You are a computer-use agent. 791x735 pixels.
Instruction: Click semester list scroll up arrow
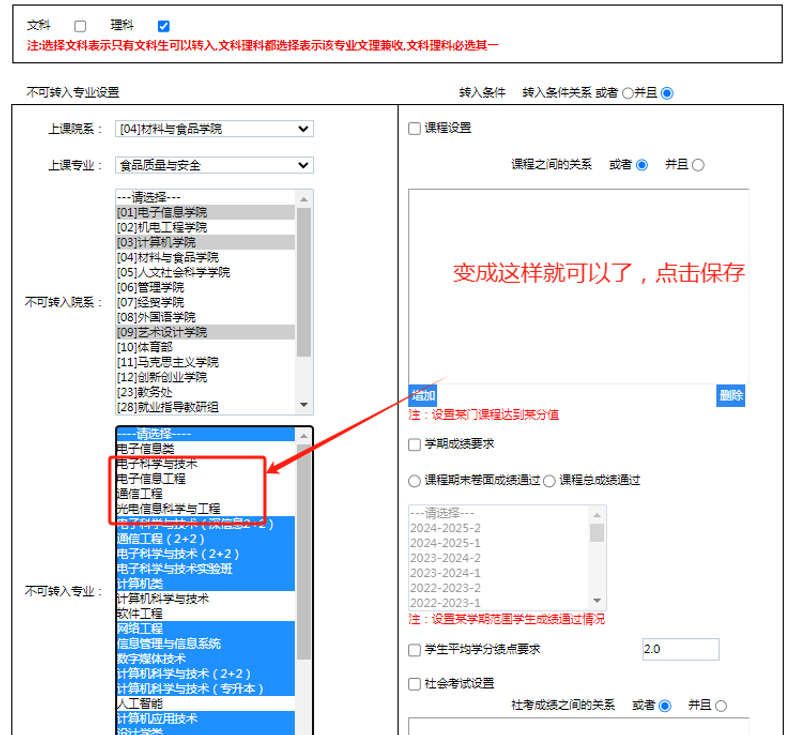pyautogui.click(x=597, y=515)
